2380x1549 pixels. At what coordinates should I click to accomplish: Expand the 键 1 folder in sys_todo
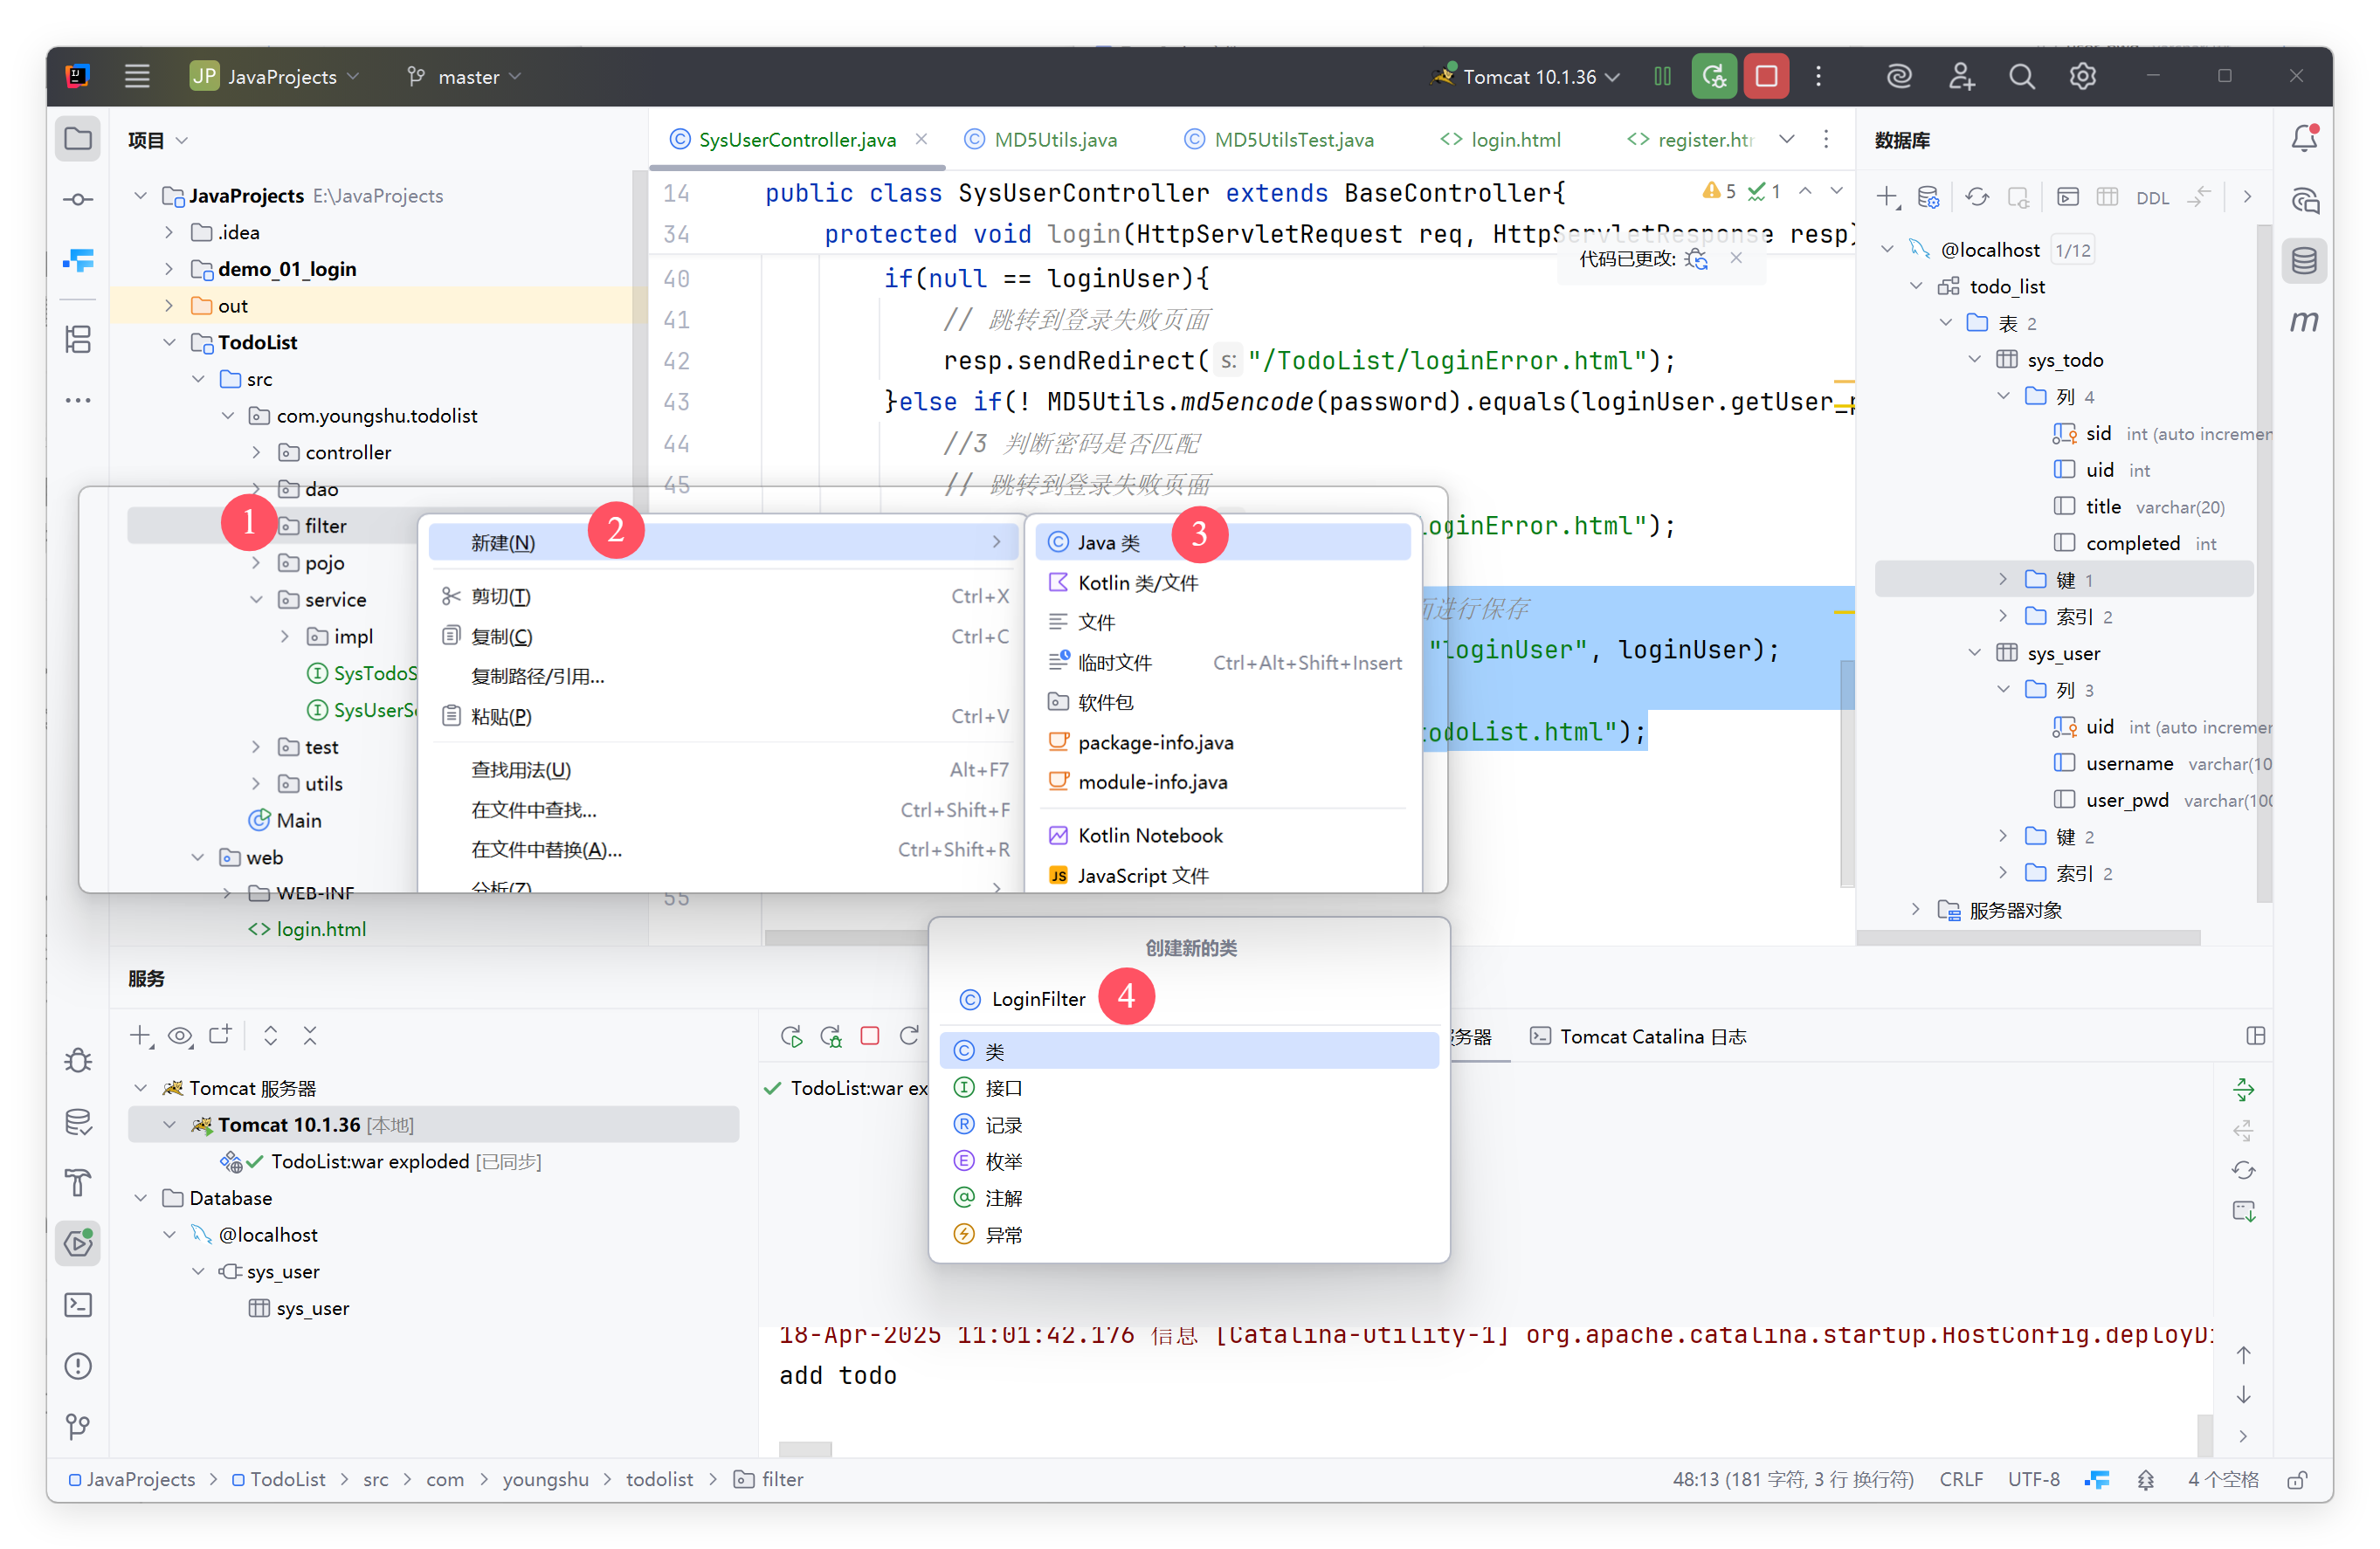pyautogui.click(x=2002, y=579)
